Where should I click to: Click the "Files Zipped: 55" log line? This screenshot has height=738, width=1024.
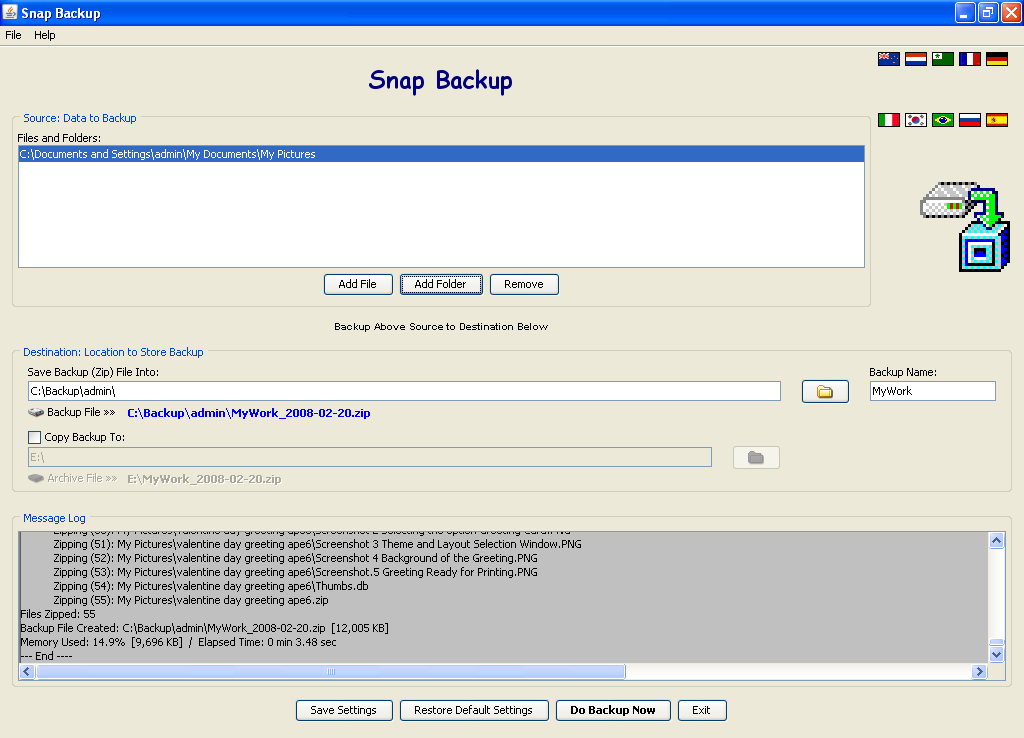tap(58, 614)
